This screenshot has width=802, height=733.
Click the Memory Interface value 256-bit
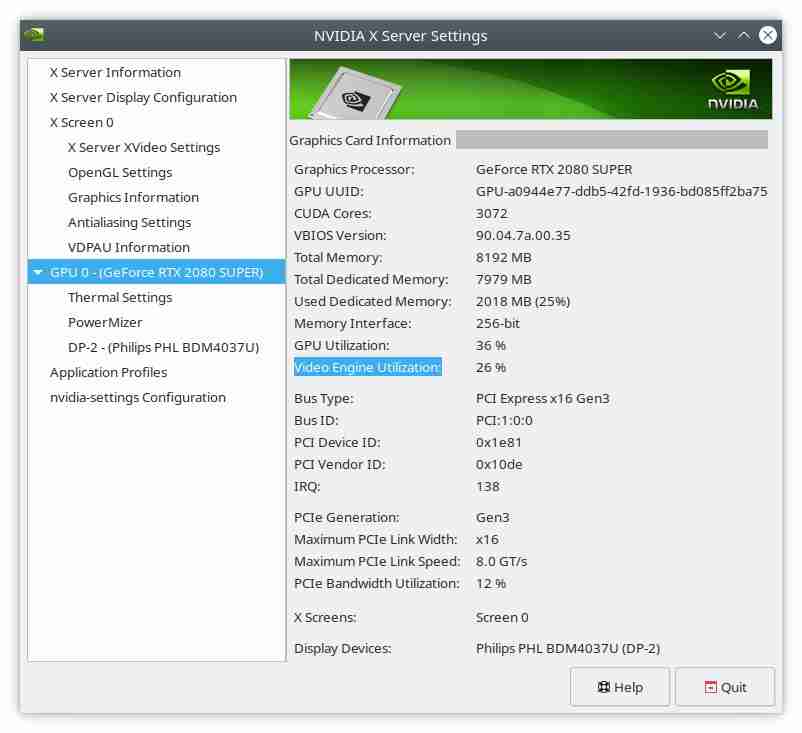pyautogui.click(x=498, y=324)
